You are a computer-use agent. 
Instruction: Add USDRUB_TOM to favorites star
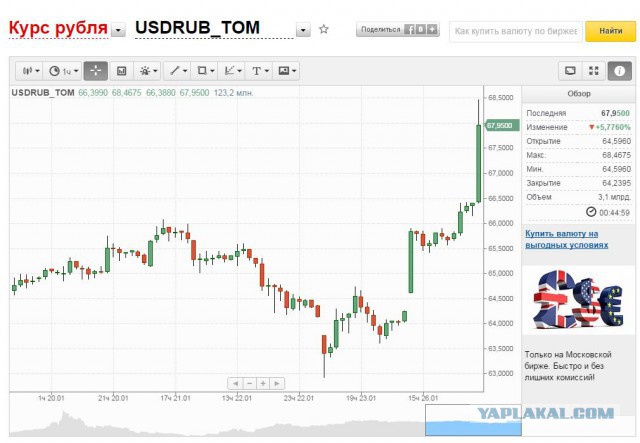324,29
